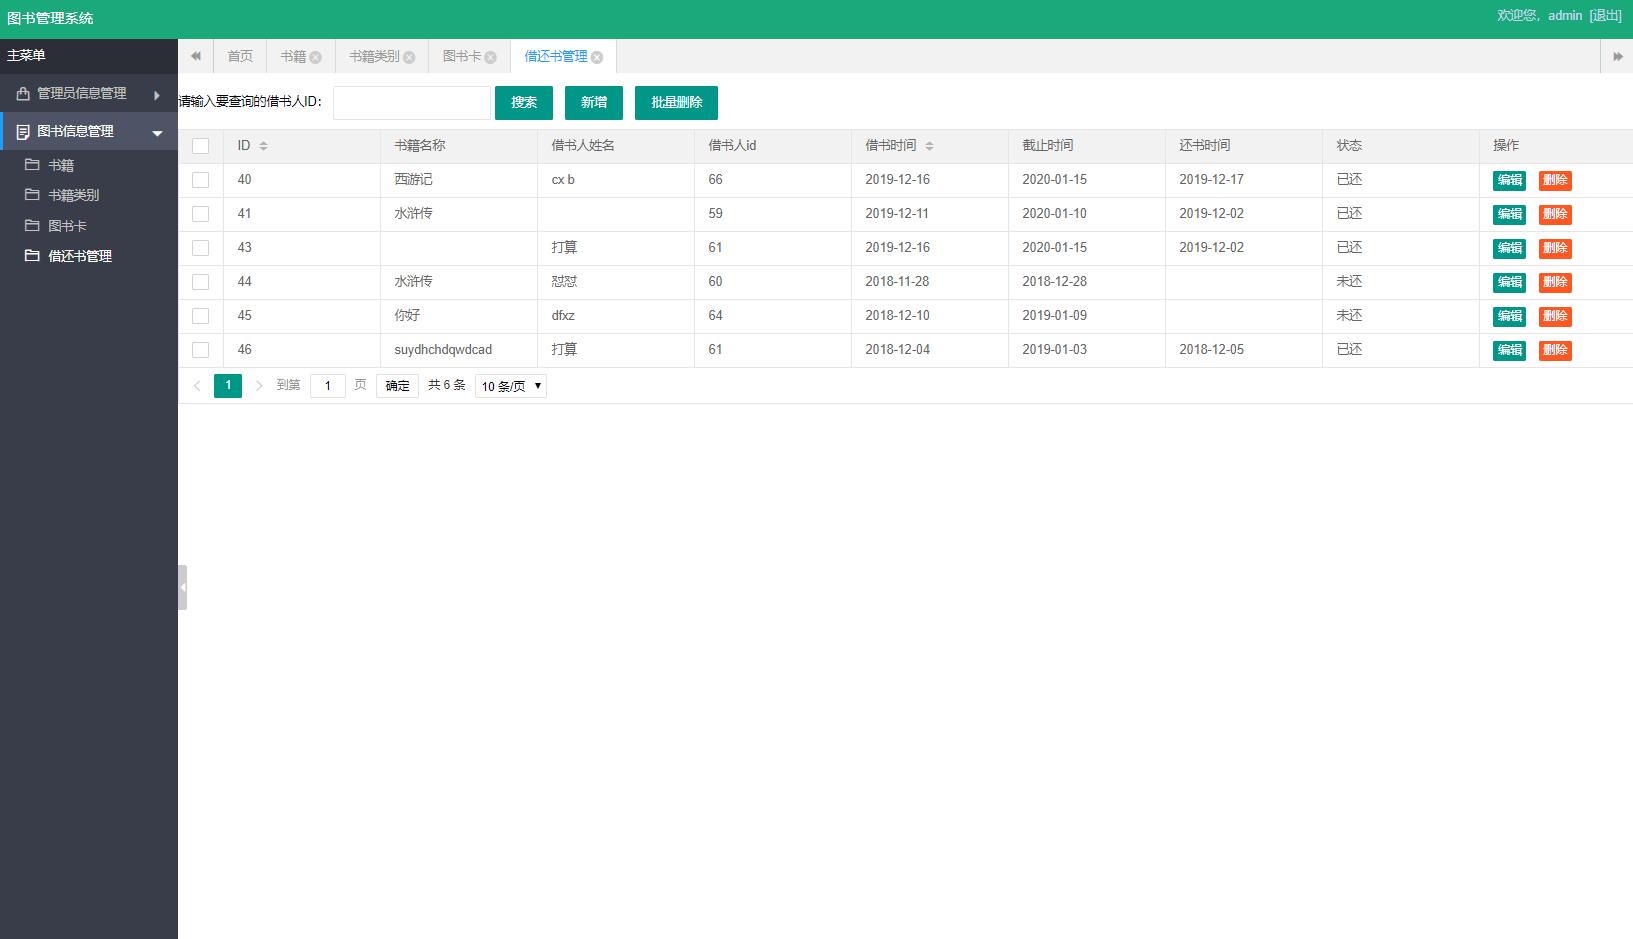Screen dimensions: 1633x939
Task: Toggle the select-all header checkbox
Action: coord(201,146)
